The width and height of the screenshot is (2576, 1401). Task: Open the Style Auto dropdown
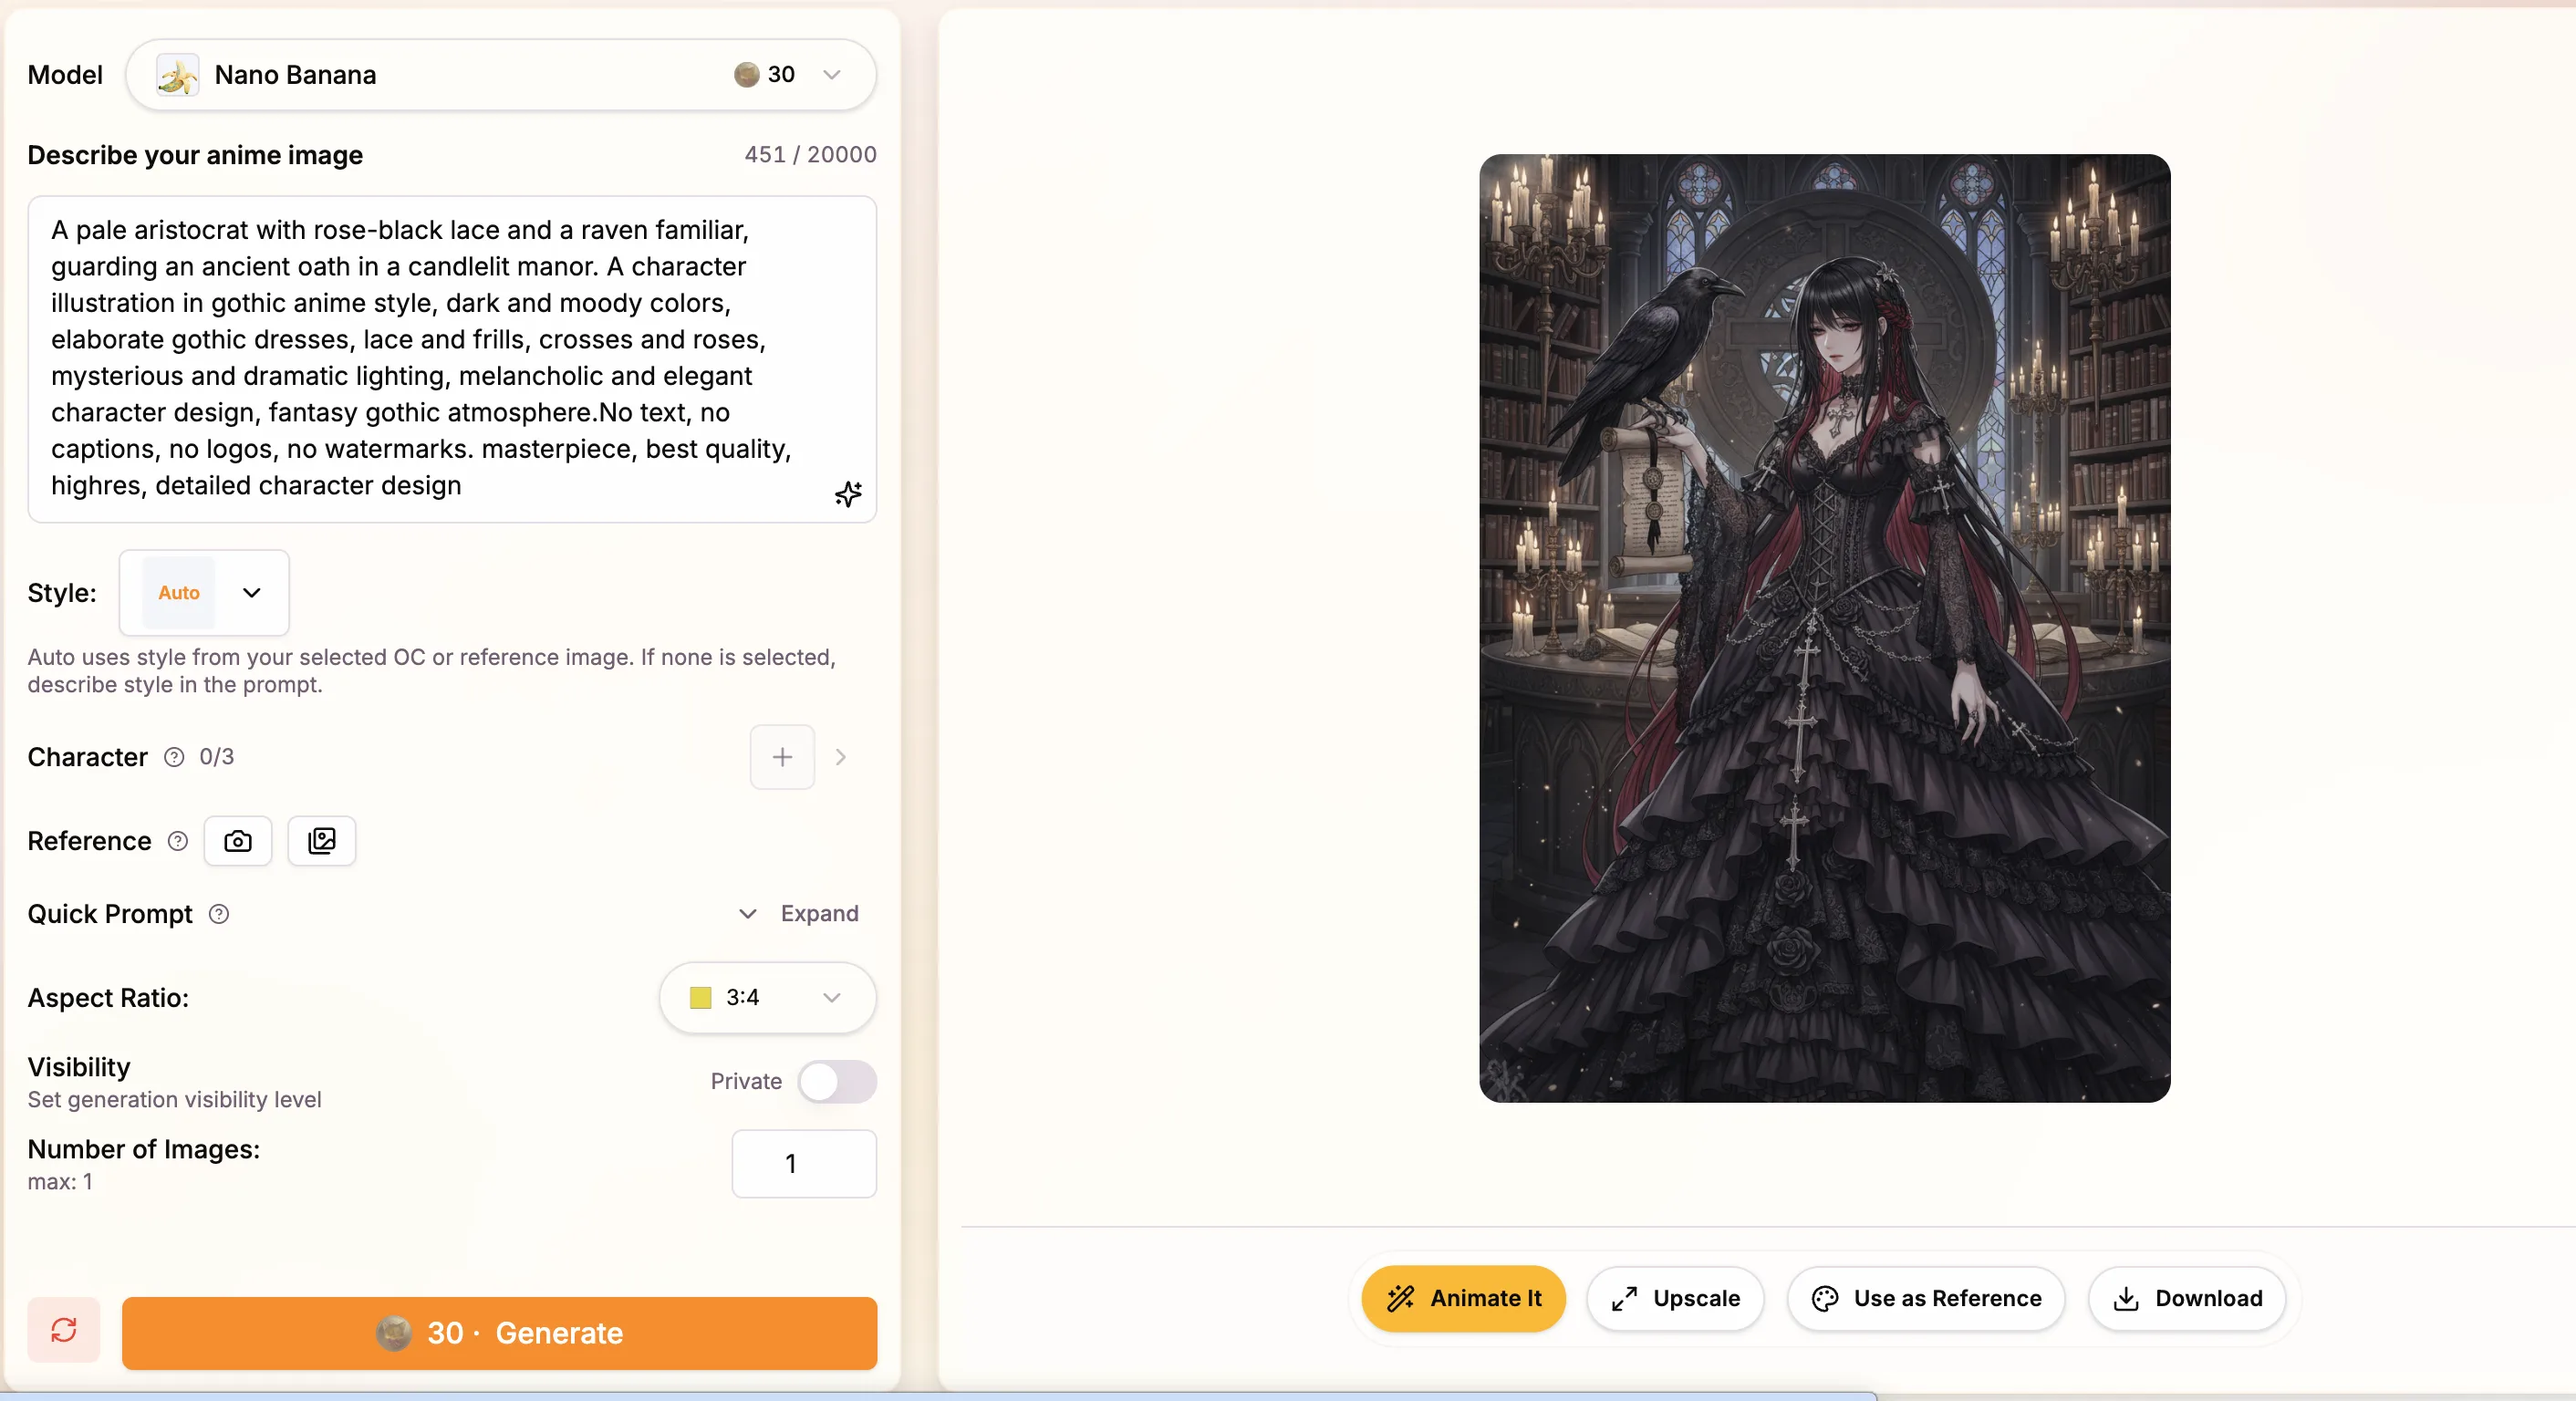coord(204,593)
